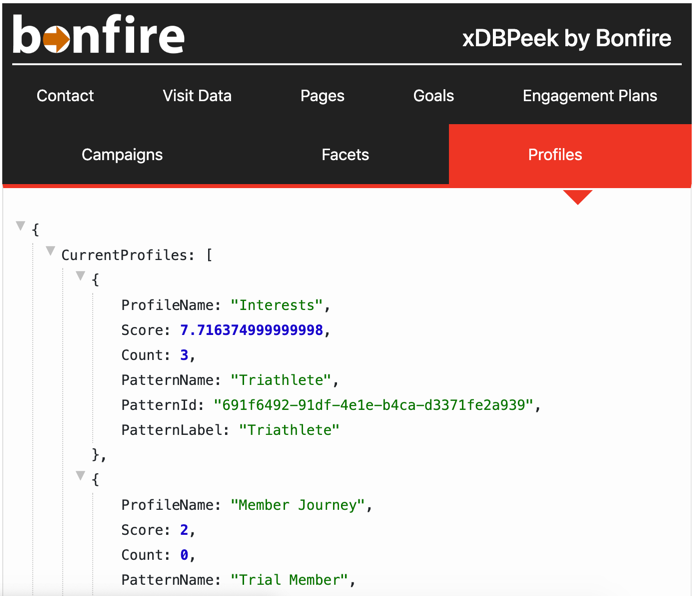Click the score value 7.716374999999998
This screenshot has width=693, height=596.
(251, 330)
